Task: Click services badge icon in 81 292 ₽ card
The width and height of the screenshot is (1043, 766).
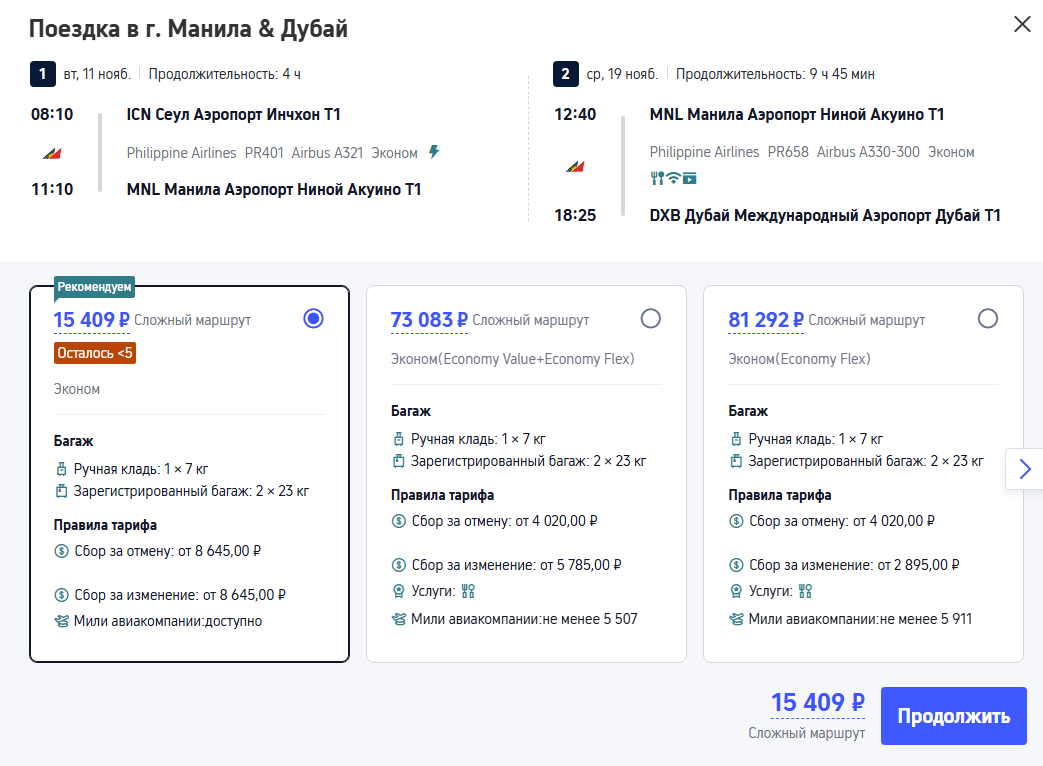Action: pyautogui.click(x=736, y=591)
